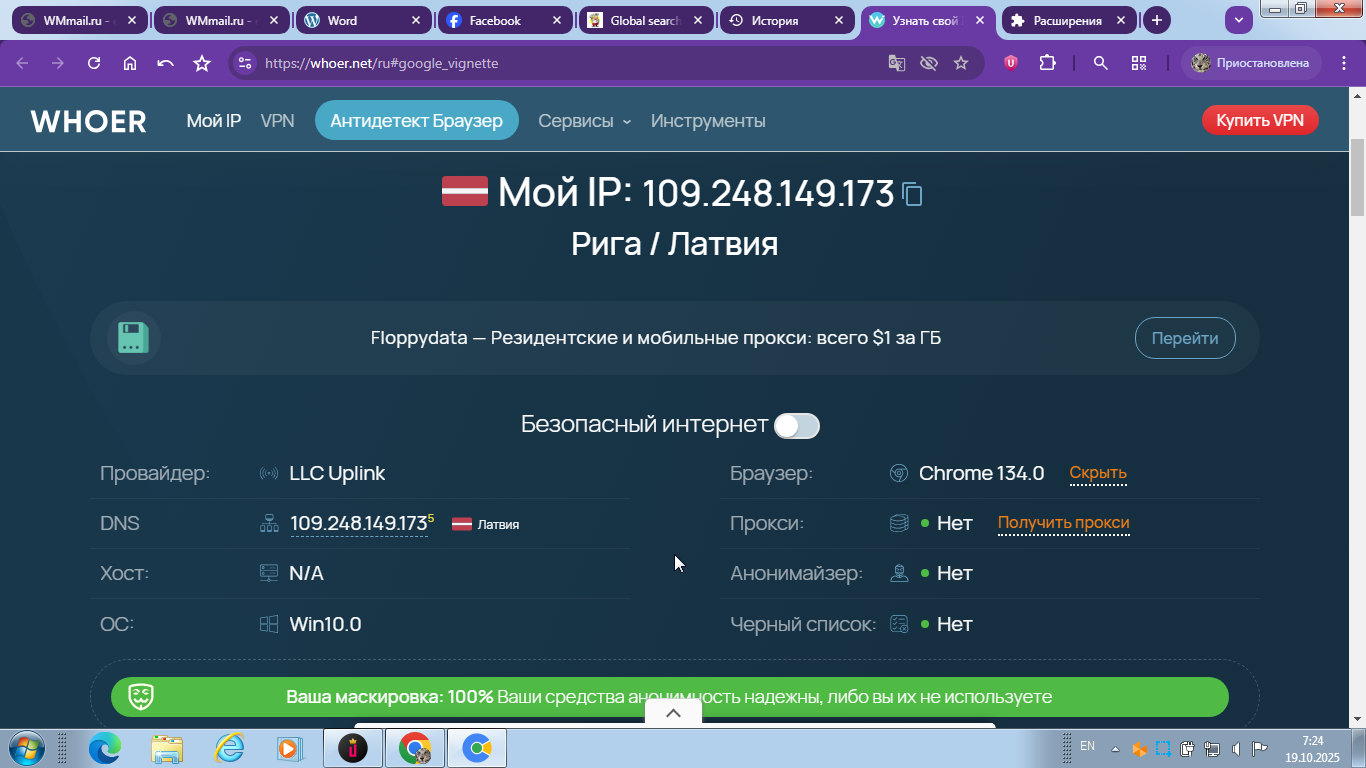This screenshot has height=768, width=1366.
Task: Click the star icon left of the address bar
Action: 202,63
